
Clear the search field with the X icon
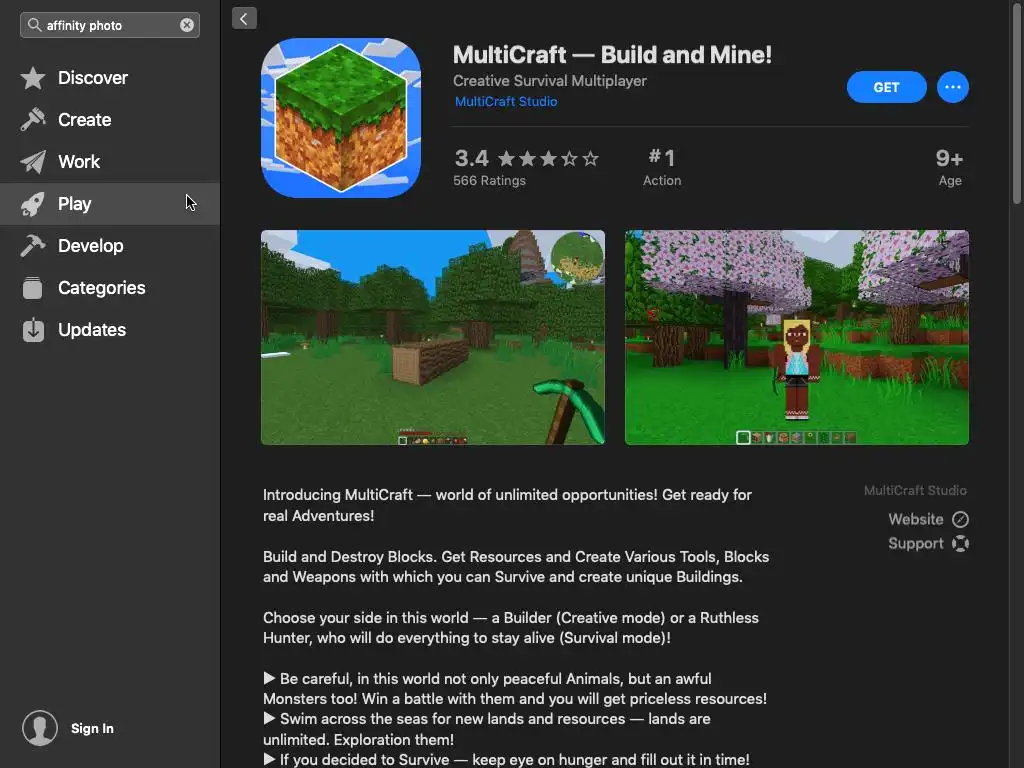pos(187,25)
